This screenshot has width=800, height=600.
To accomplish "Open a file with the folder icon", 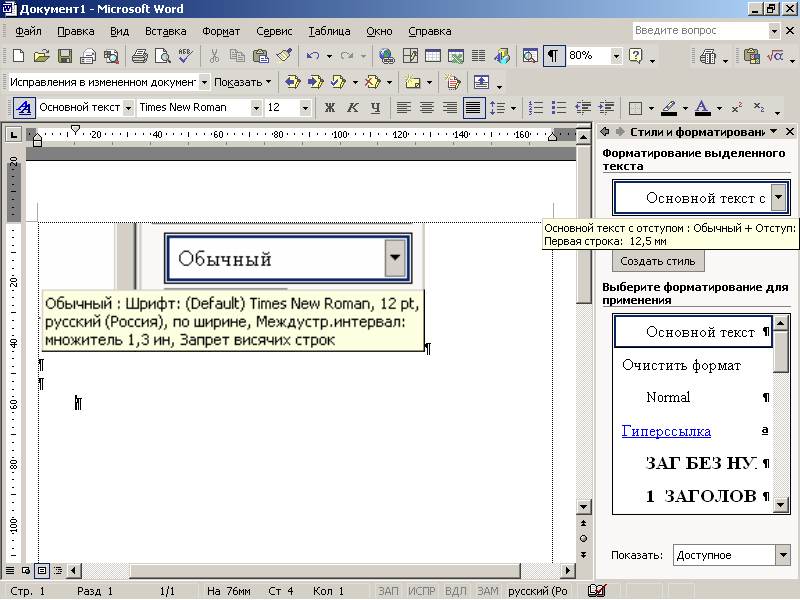I will coord(41,56).
